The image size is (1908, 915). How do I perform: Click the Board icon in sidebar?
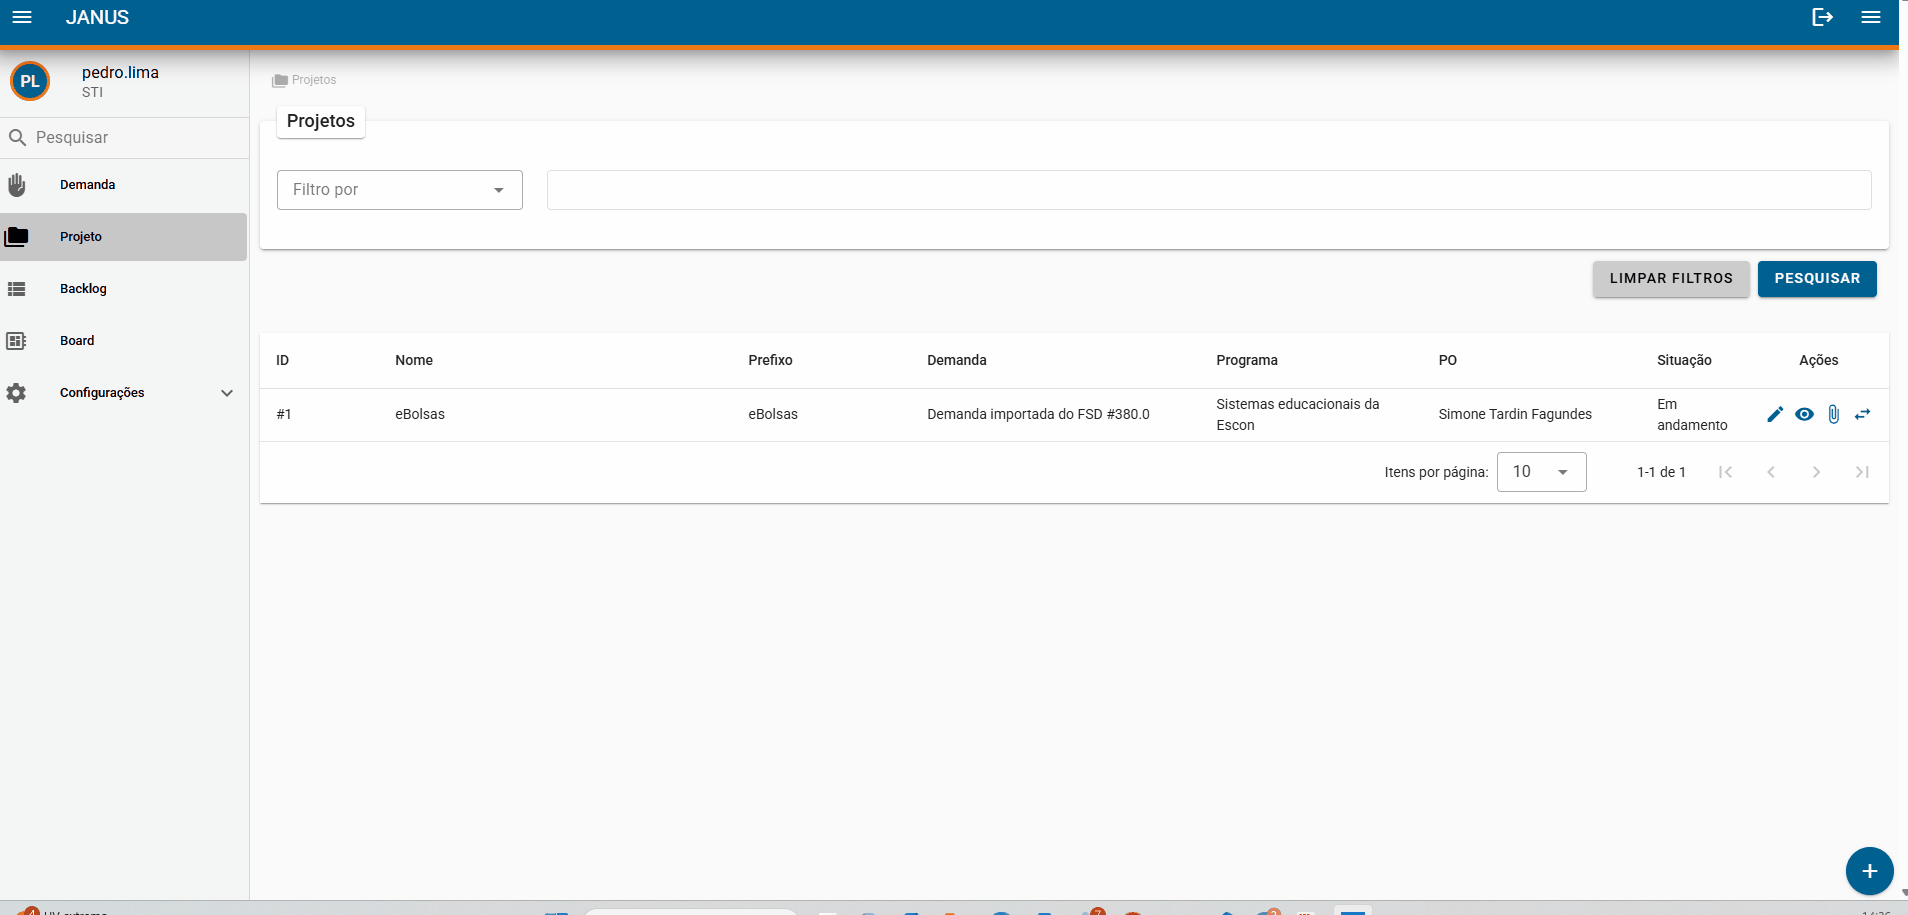pos(17,341)
